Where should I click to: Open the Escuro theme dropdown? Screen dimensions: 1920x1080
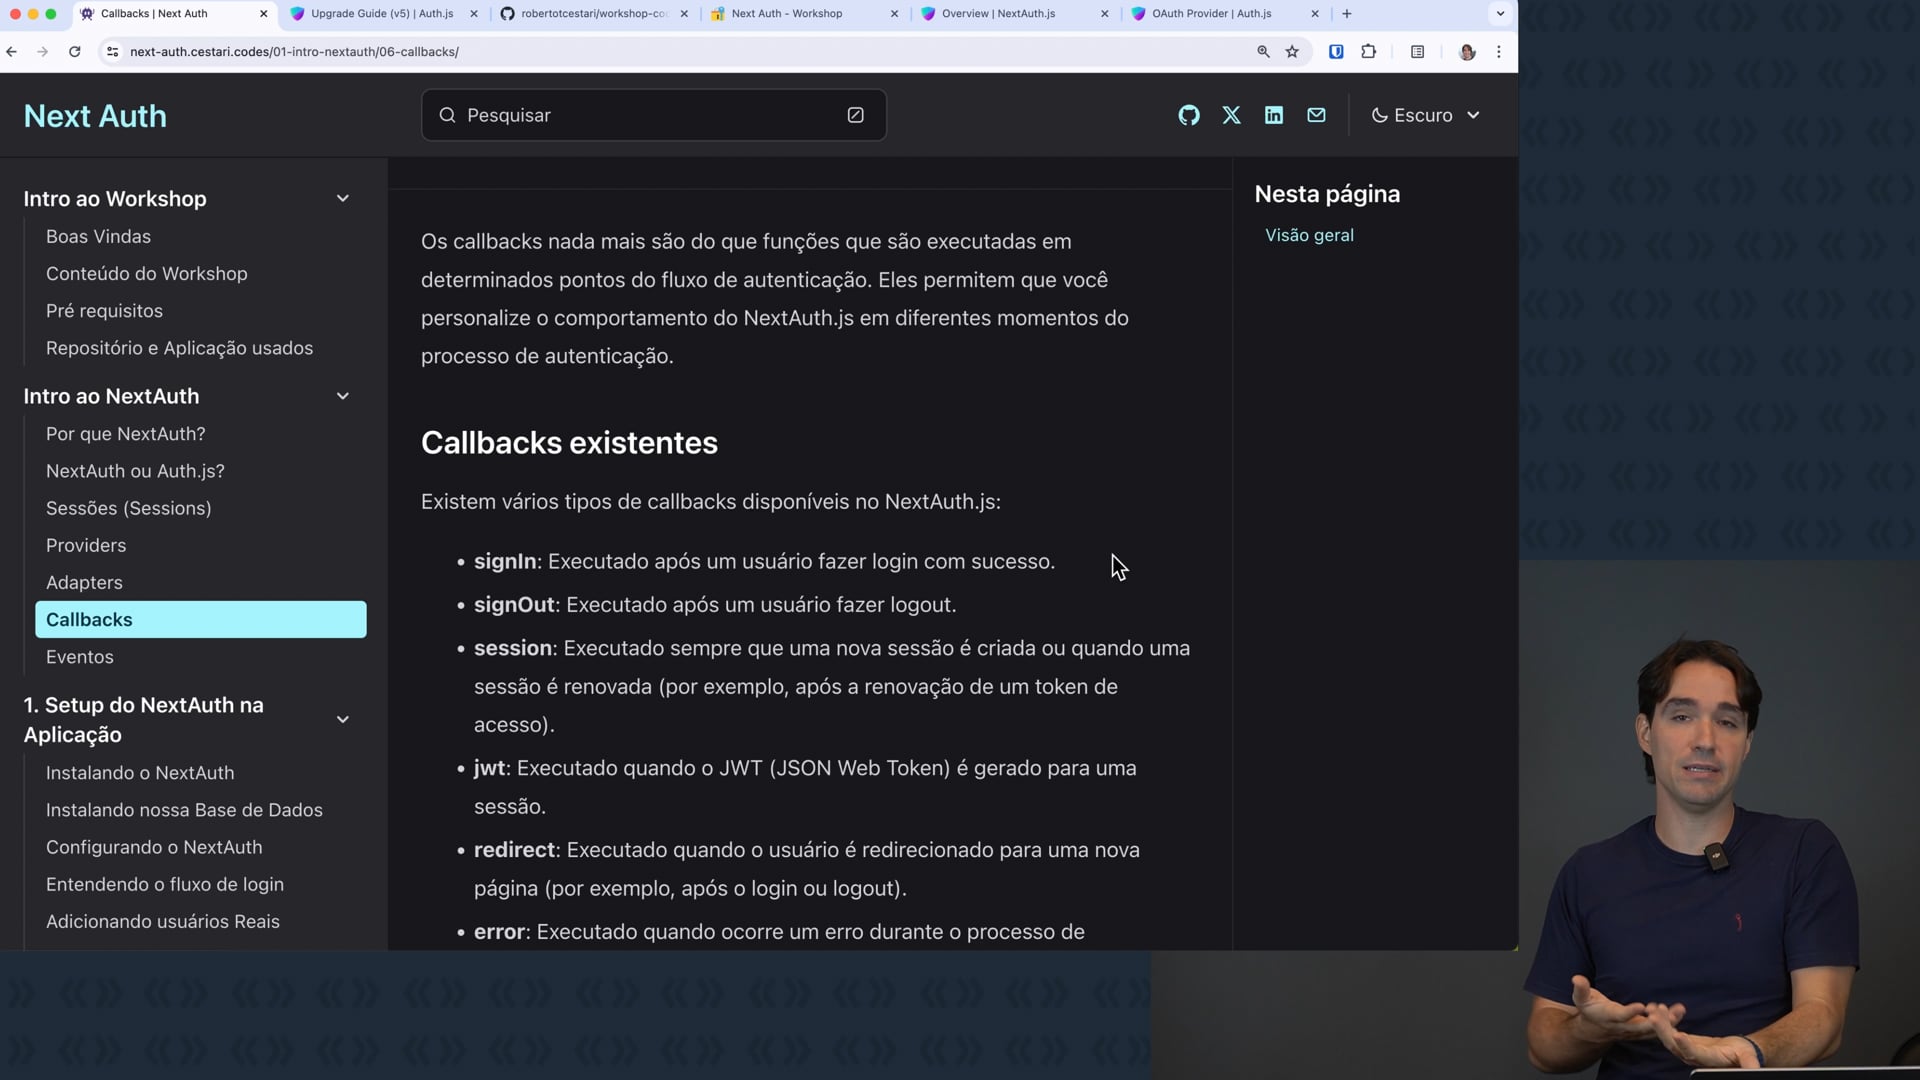tap(1425, 115)
